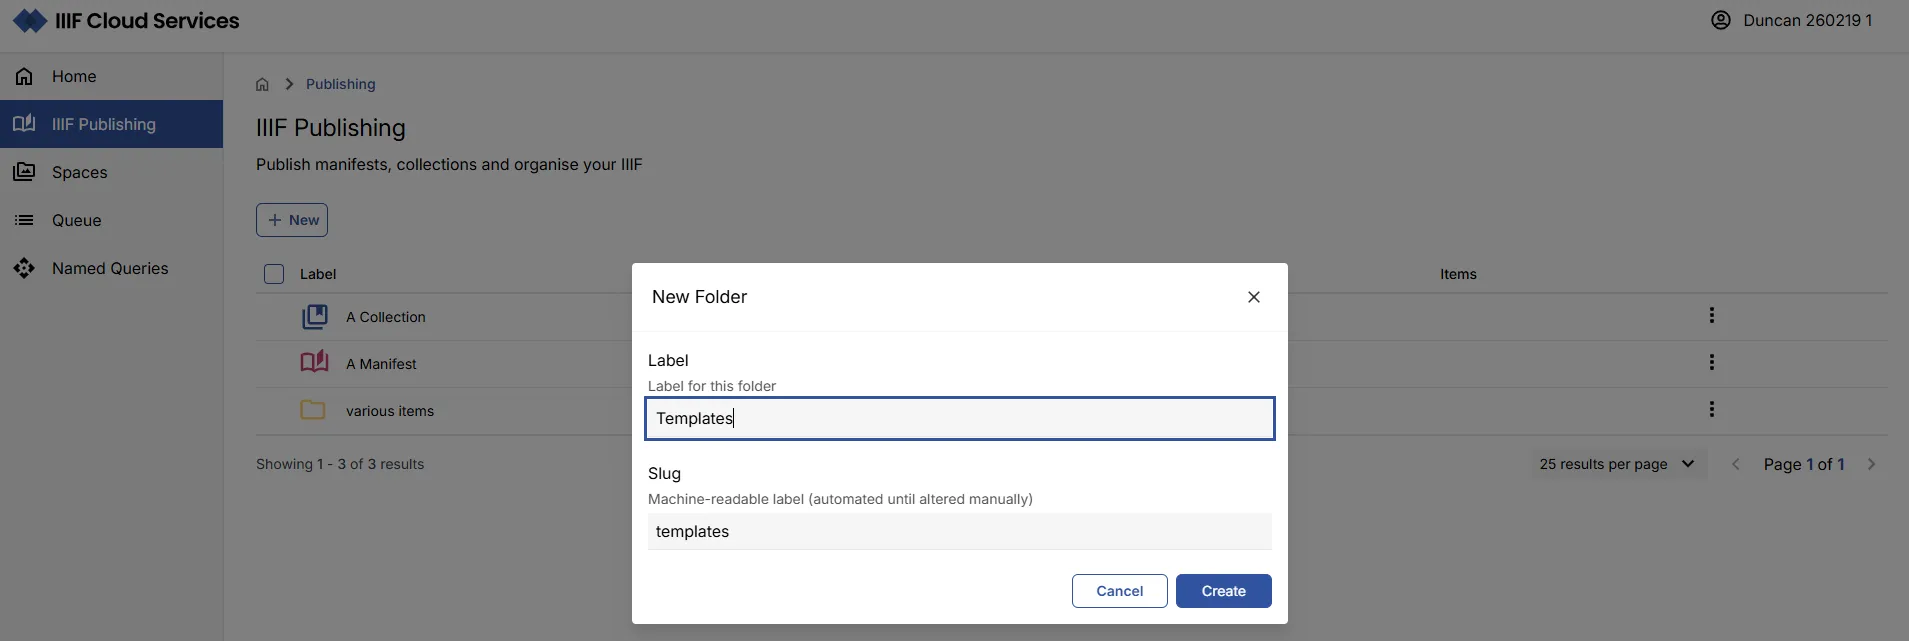Click the New Folder dialog title
The width and height of the screenshot is (1909, 641).
pos(699,297)
